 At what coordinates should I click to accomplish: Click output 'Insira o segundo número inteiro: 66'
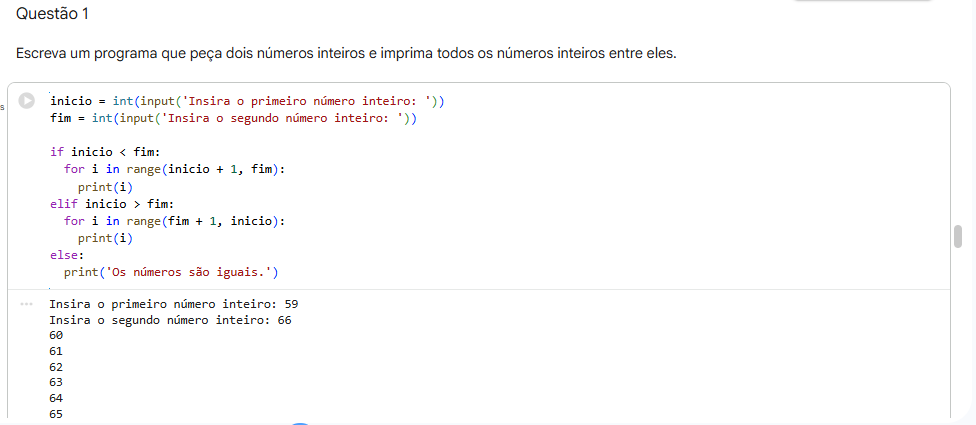click(x=170, y=320)
